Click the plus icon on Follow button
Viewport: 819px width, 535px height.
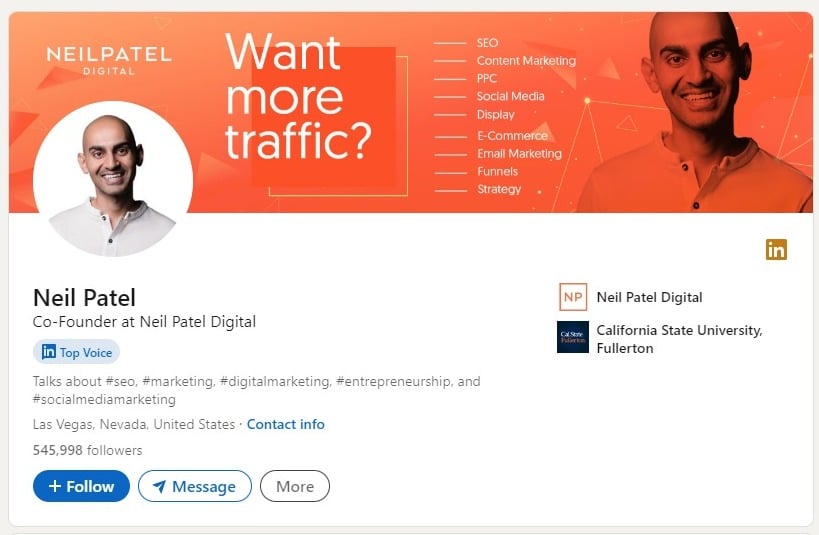point(54,487)
